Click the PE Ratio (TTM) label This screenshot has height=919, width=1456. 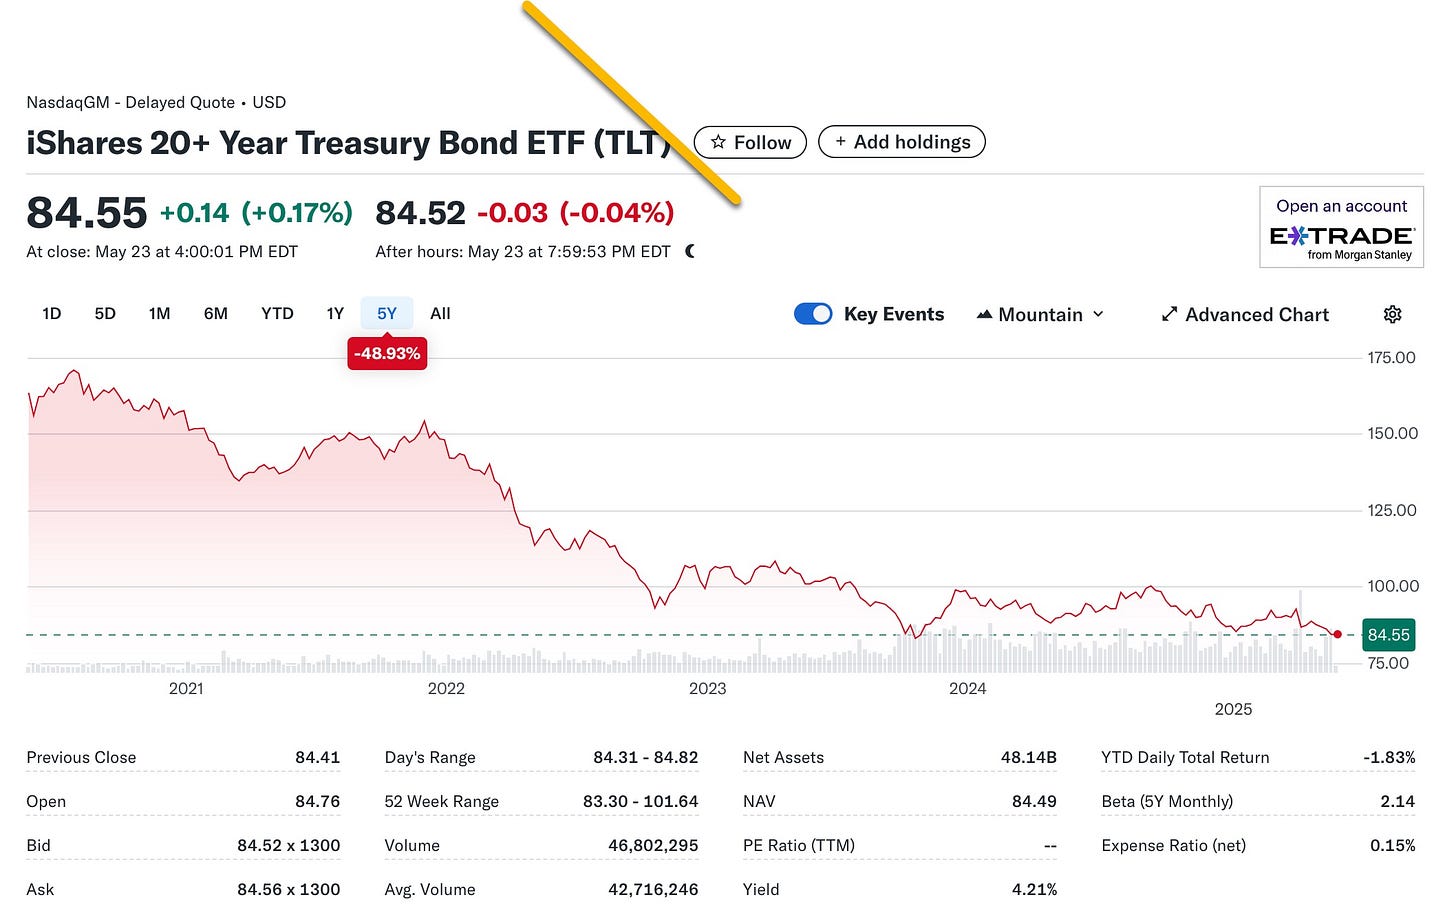point(799,846)
